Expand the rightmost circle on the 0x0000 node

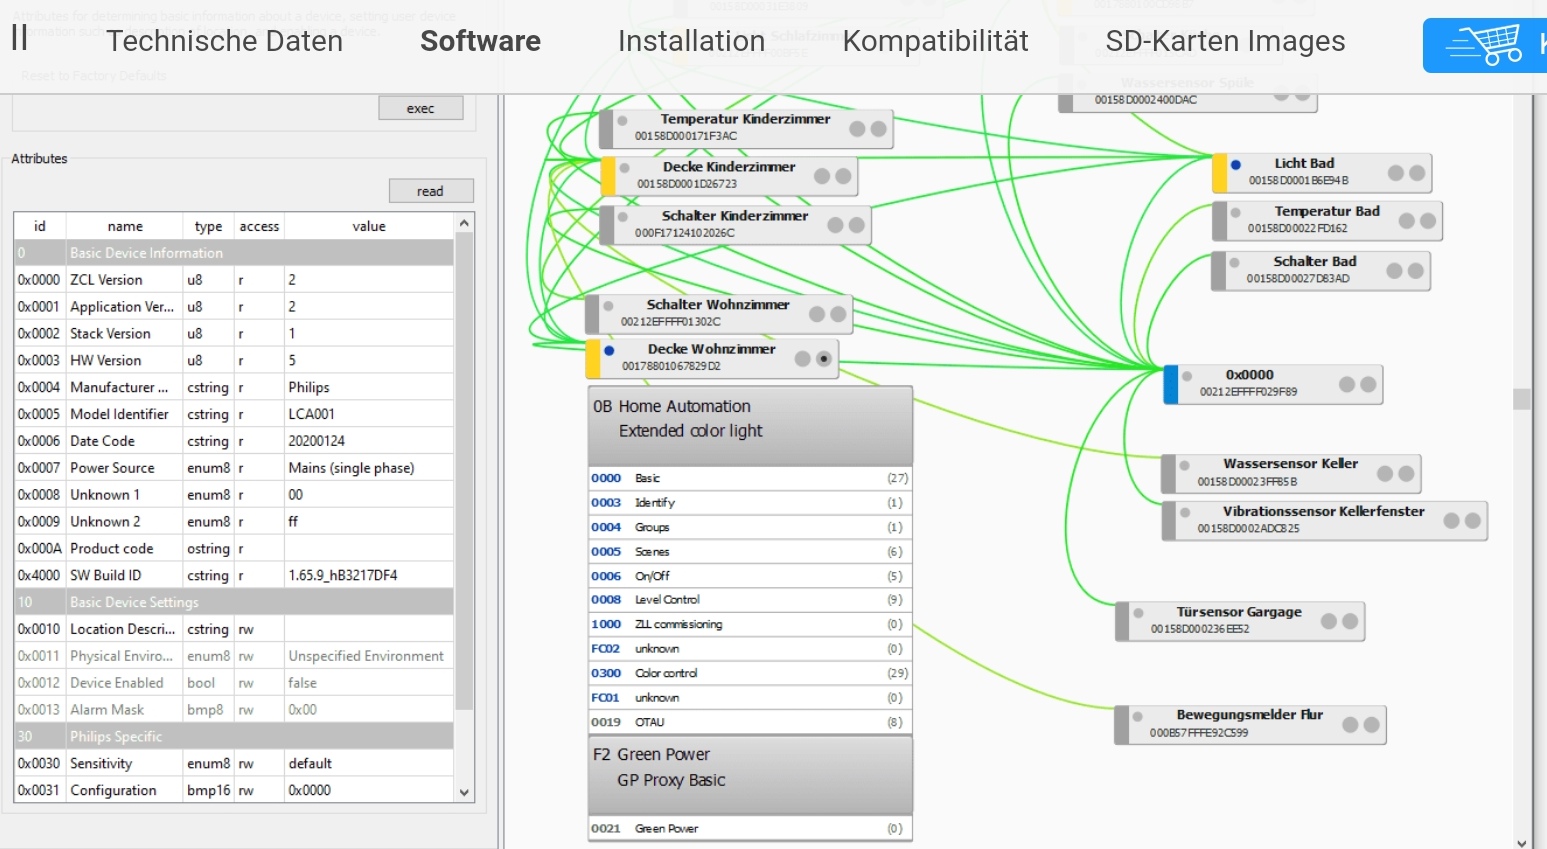1368,384
